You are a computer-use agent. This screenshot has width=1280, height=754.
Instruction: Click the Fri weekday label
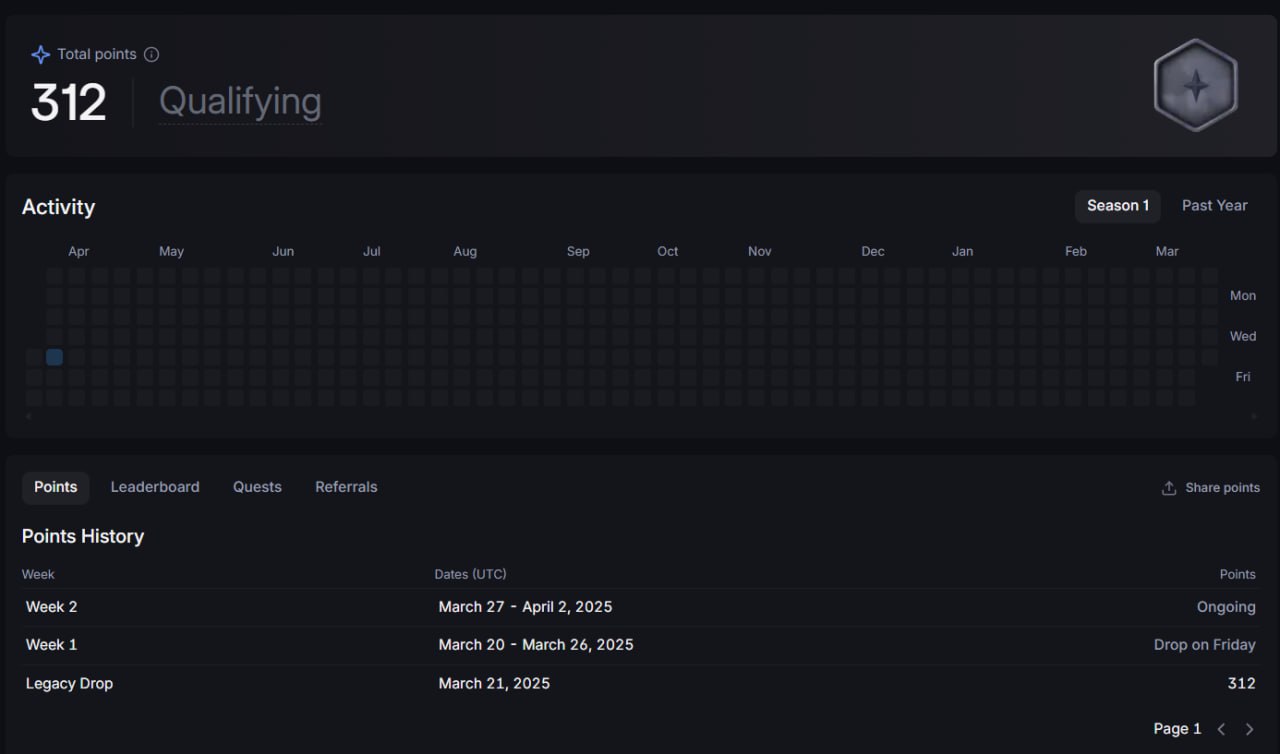[1243, 377]
